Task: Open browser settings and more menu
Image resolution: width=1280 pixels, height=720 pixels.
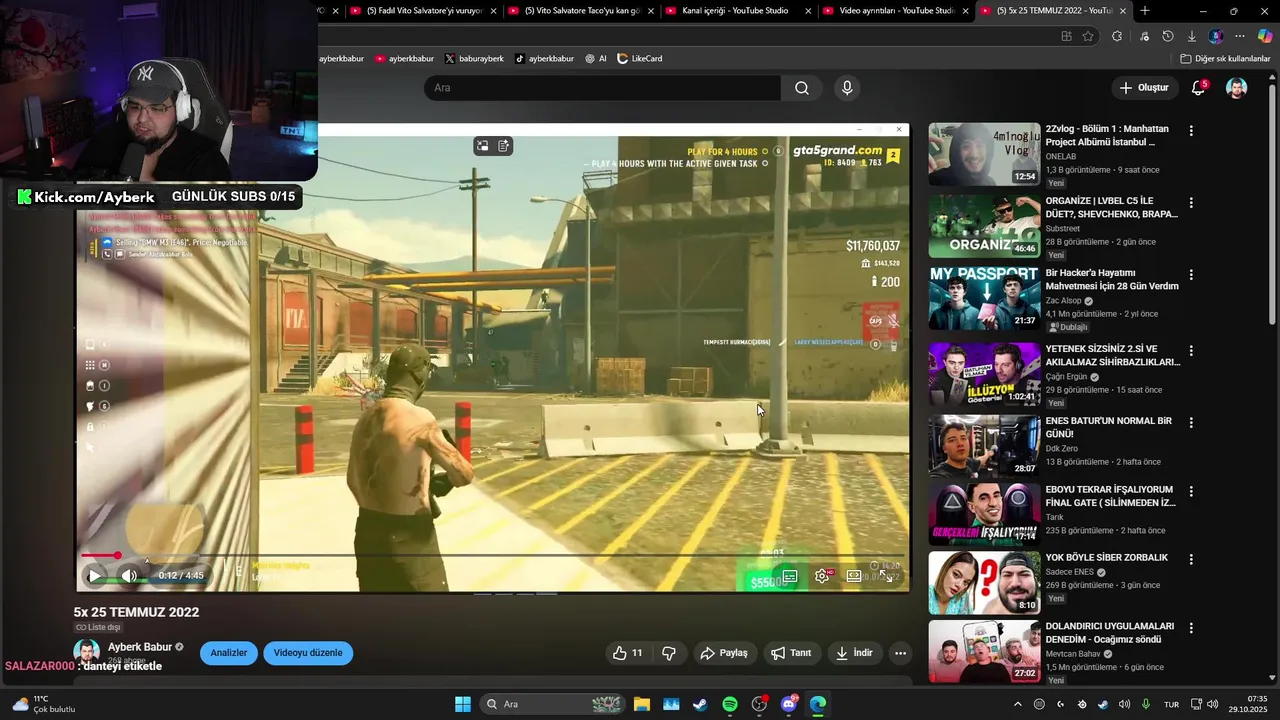Action: click(x=1240, y=36)
